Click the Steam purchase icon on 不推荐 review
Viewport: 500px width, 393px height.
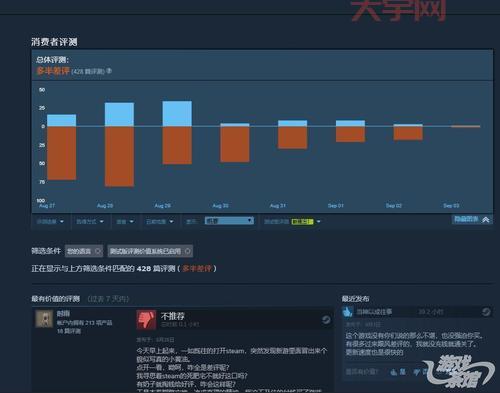point(326,320)
